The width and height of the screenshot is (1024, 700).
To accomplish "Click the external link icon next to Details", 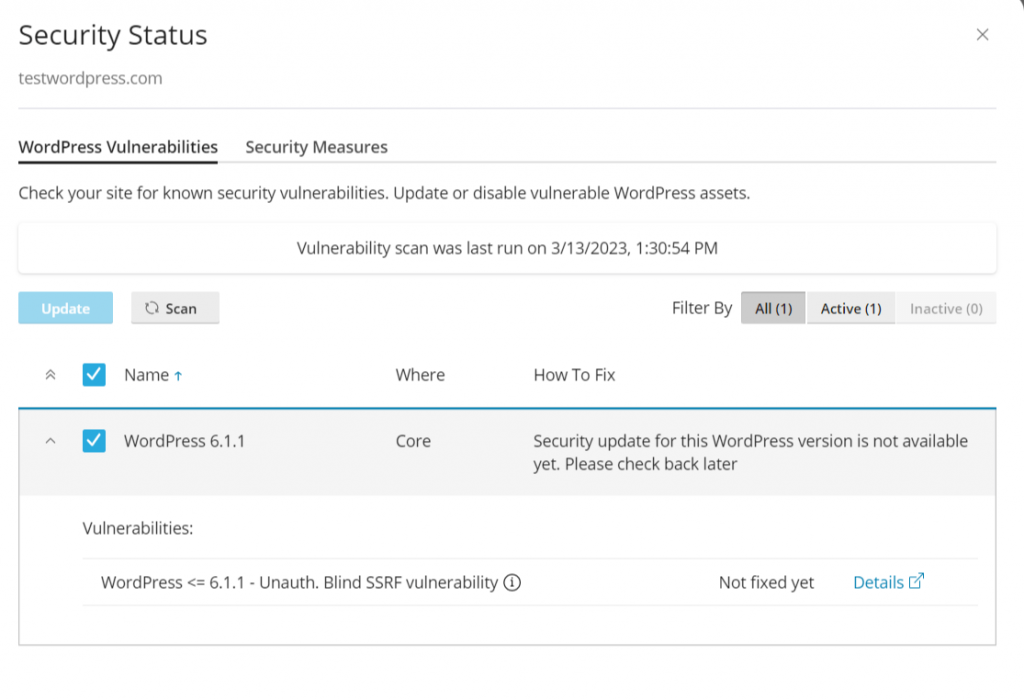I will pos(916,580).
